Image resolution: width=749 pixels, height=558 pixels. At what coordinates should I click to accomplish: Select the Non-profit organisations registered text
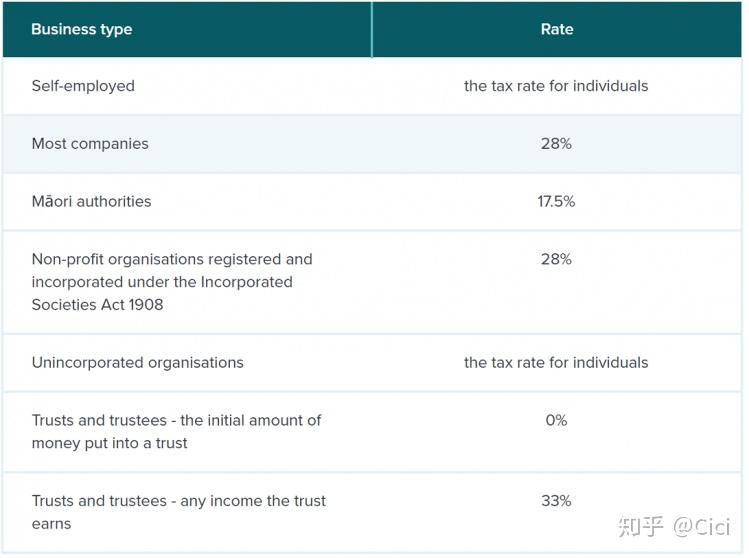(172, 259)
